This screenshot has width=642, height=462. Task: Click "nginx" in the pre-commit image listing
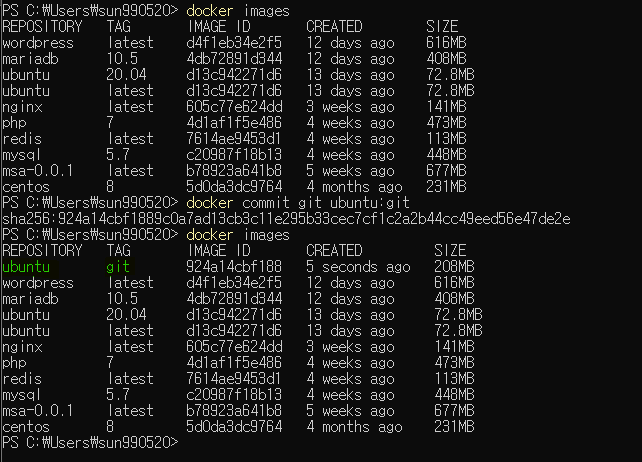[23, 107]
